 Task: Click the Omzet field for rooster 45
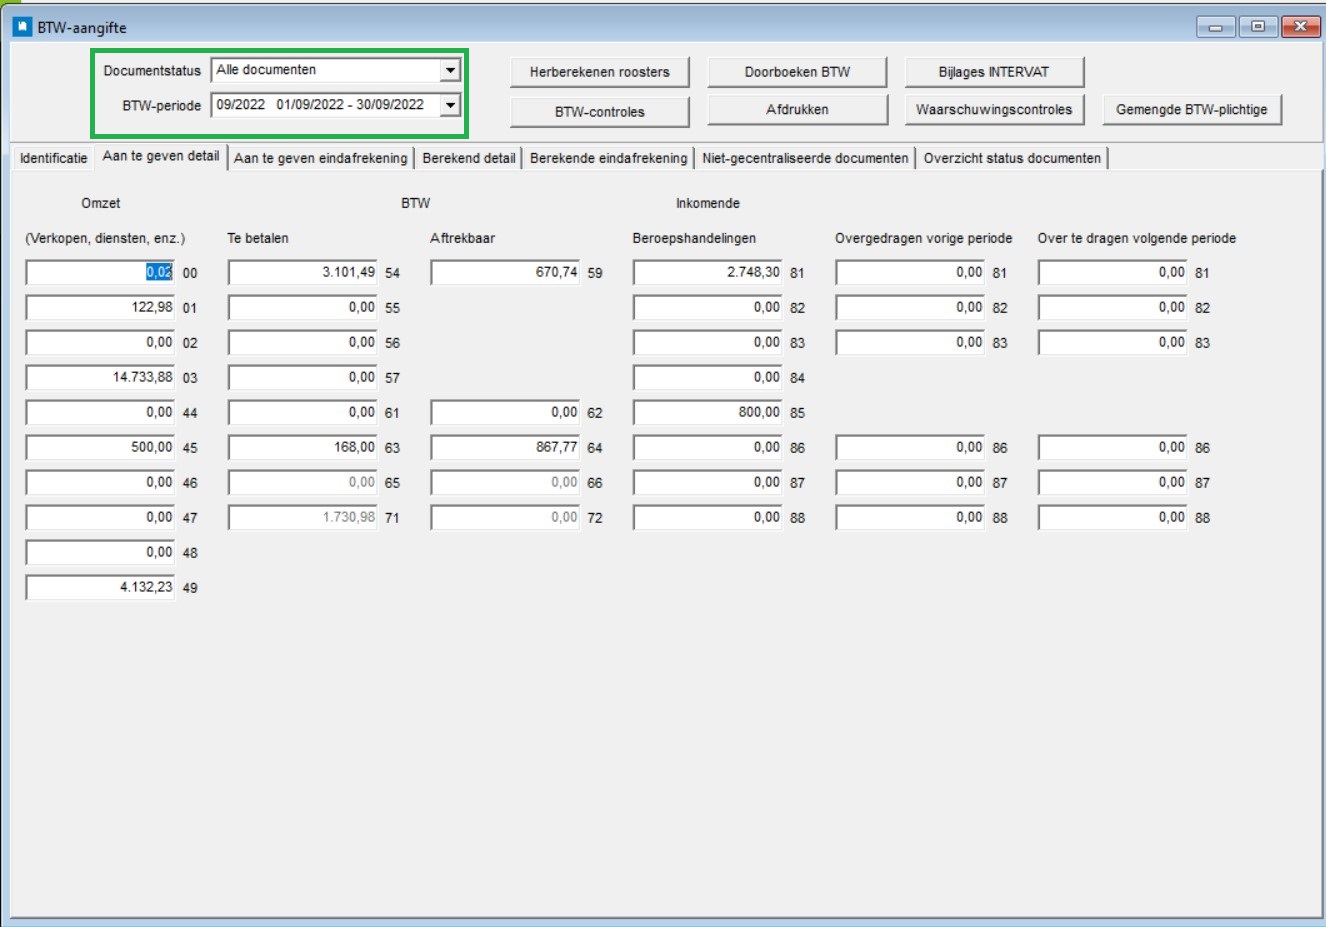(100, 447)
